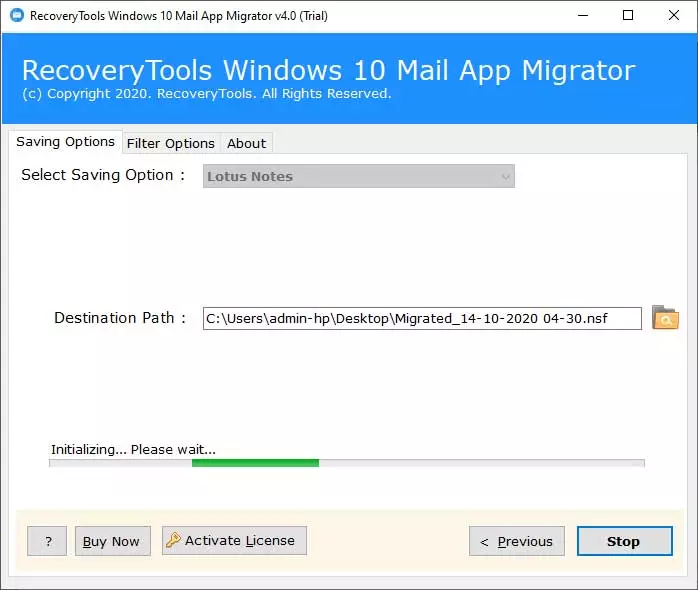Click the Activate License key button
Viewport: 698px width, 590px height.
click(x=234, y=541)
